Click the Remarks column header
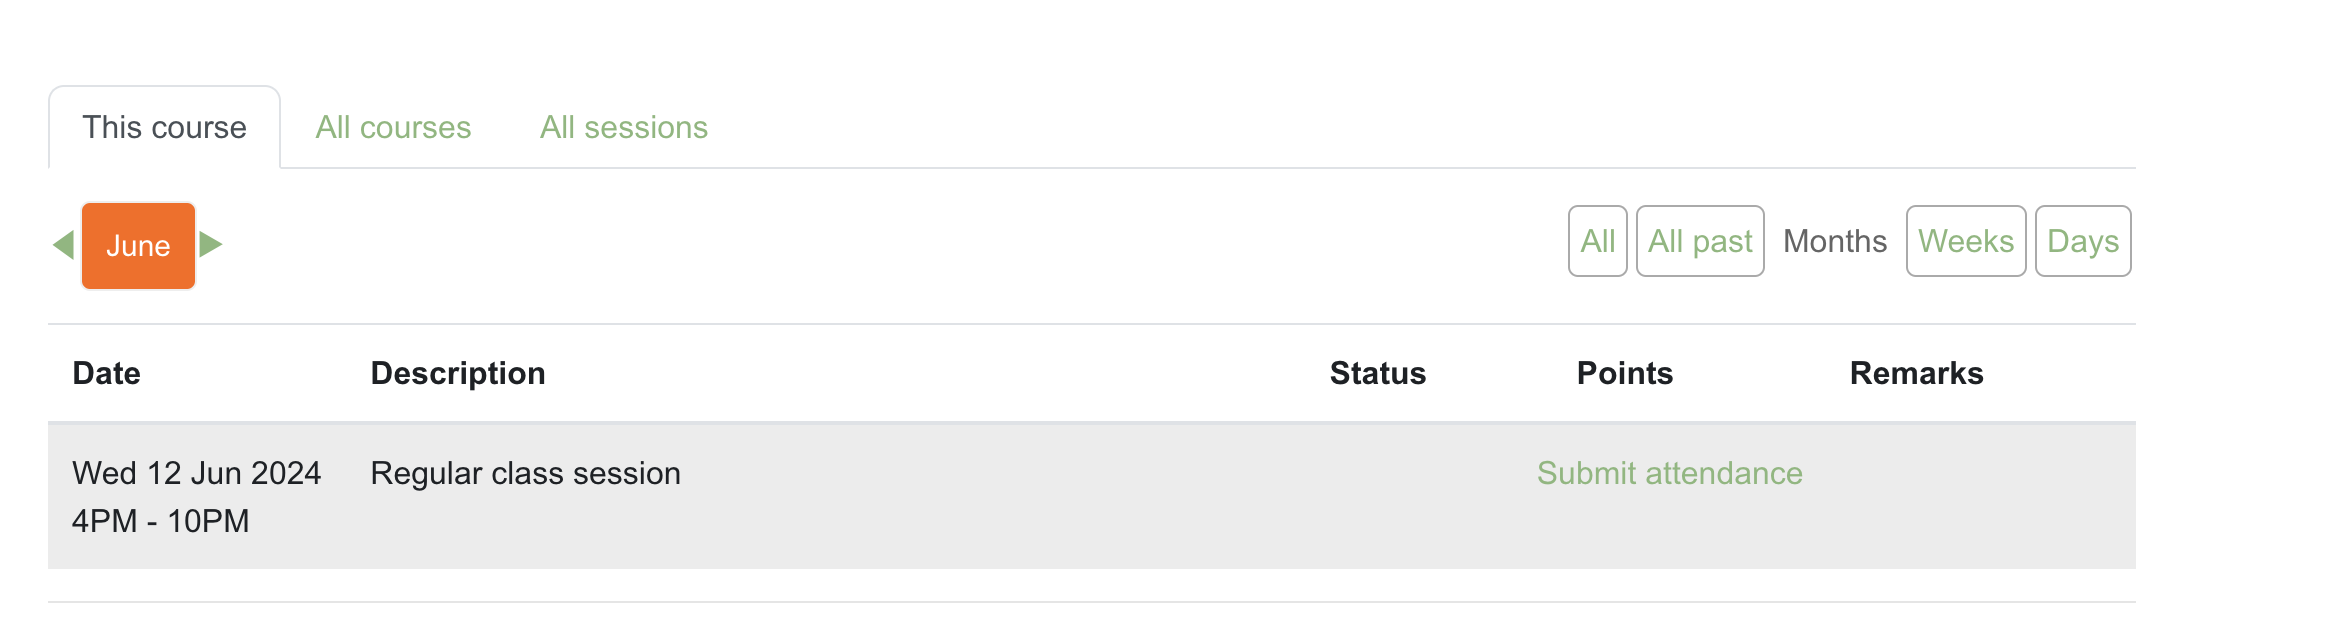This screenshot has width=2350, height=636. 1916,373
